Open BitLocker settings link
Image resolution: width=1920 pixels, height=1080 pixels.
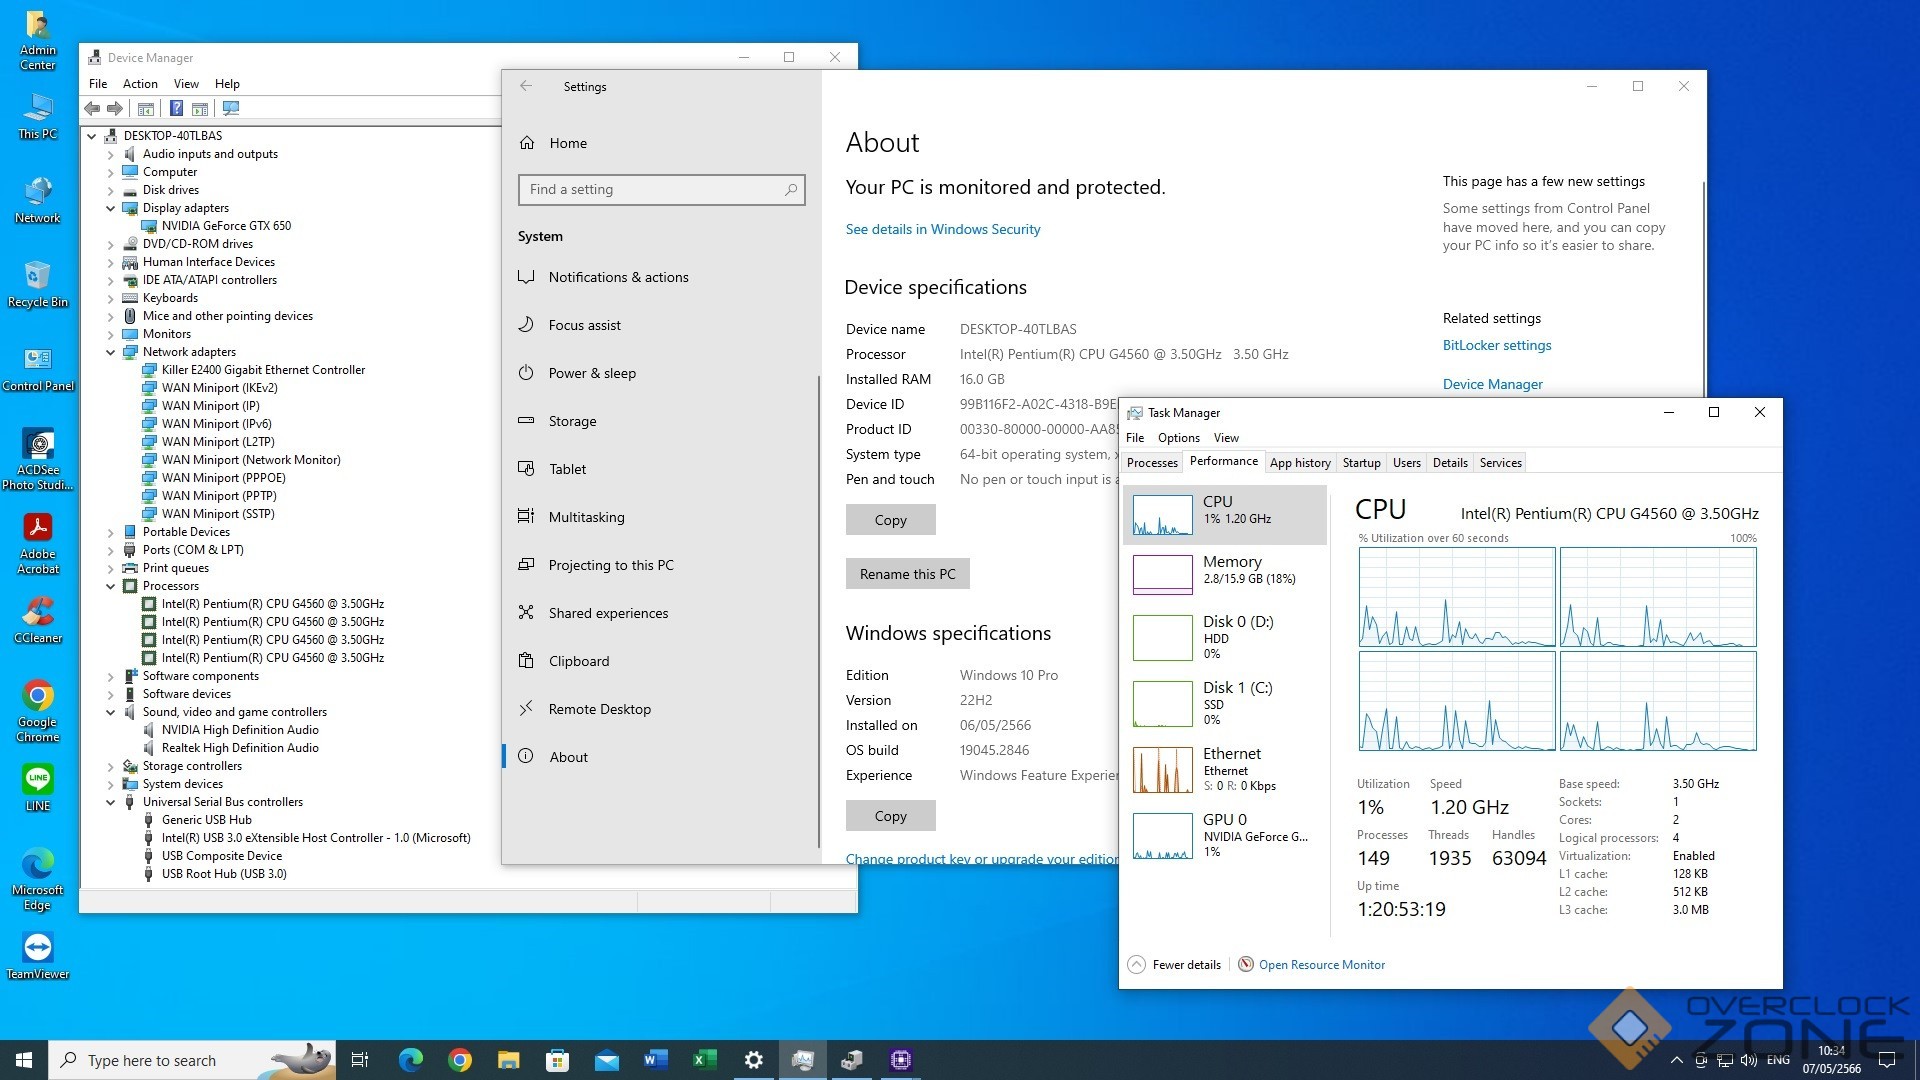[1496, 345]
